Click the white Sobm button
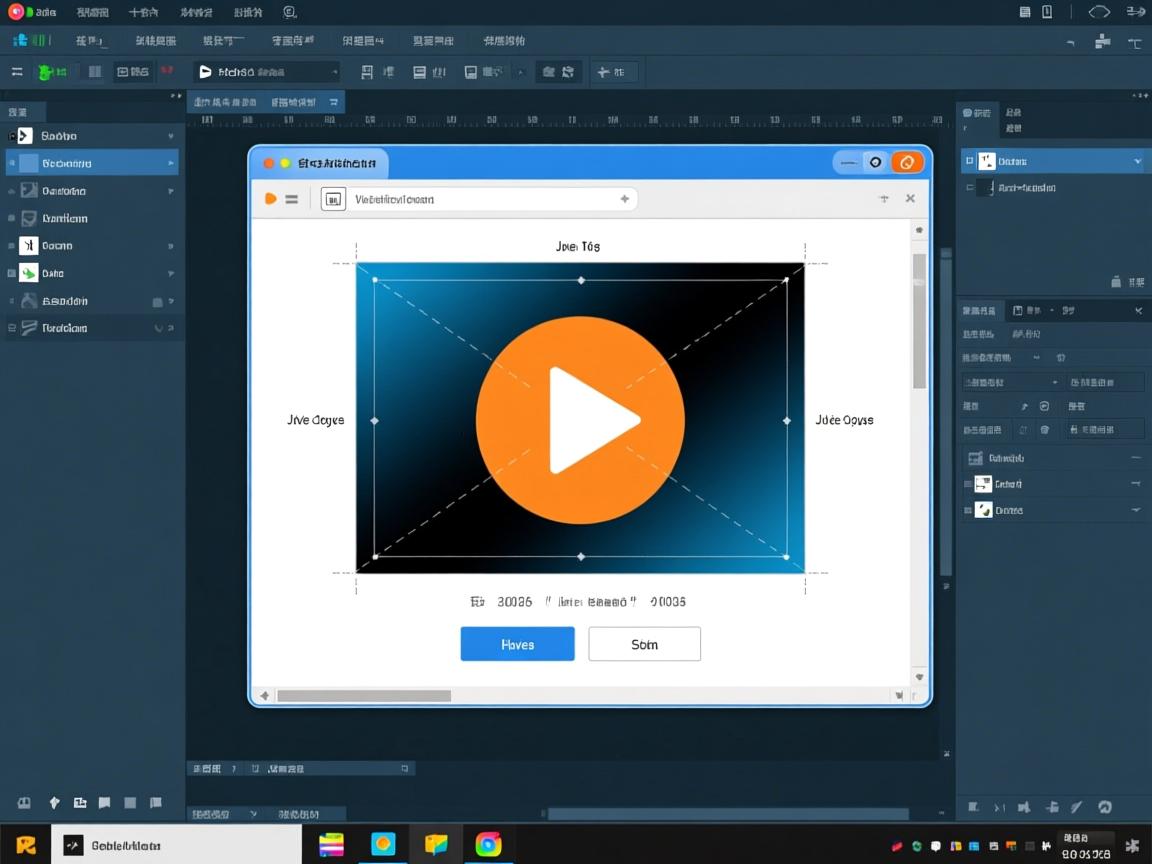The width and height of the screenshot is (1152, 864). [x=644, y=644]
